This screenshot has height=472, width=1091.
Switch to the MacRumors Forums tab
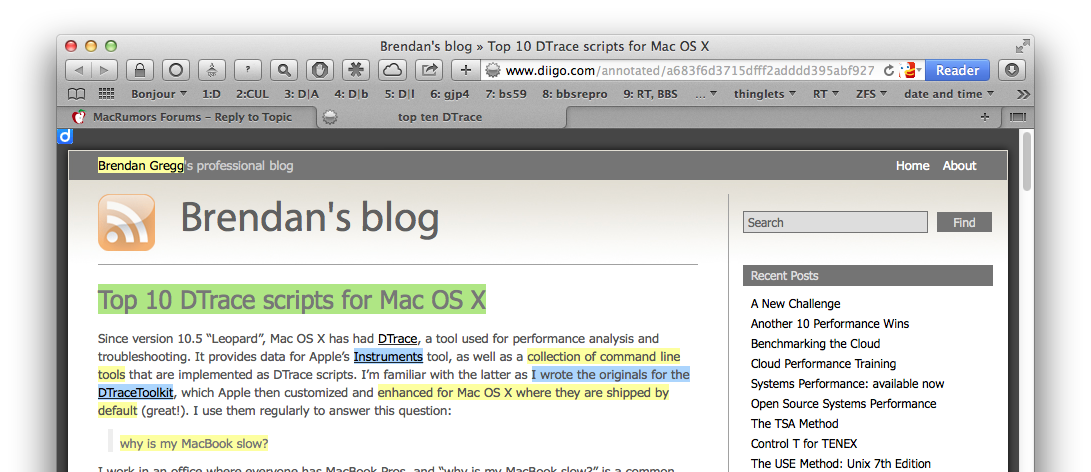pos(187,117)
